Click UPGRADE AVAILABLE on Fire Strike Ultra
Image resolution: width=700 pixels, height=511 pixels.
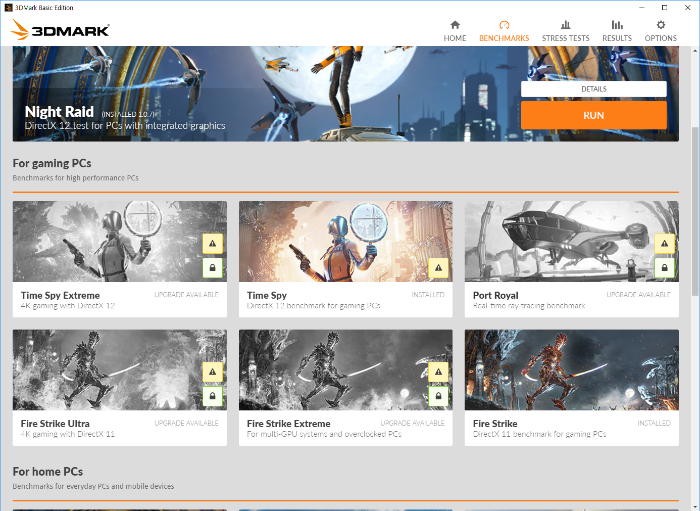[x=186, y=423]
